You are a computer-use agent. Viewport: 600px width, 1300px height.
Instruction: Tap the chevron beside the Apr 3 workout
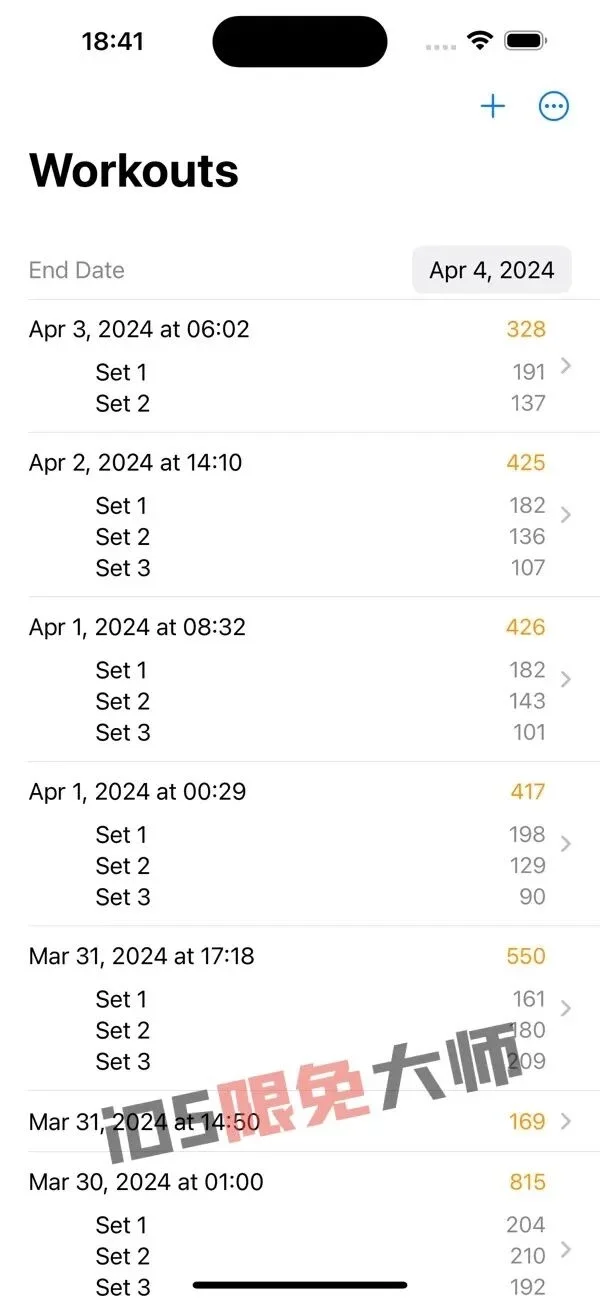pos(565,368)
